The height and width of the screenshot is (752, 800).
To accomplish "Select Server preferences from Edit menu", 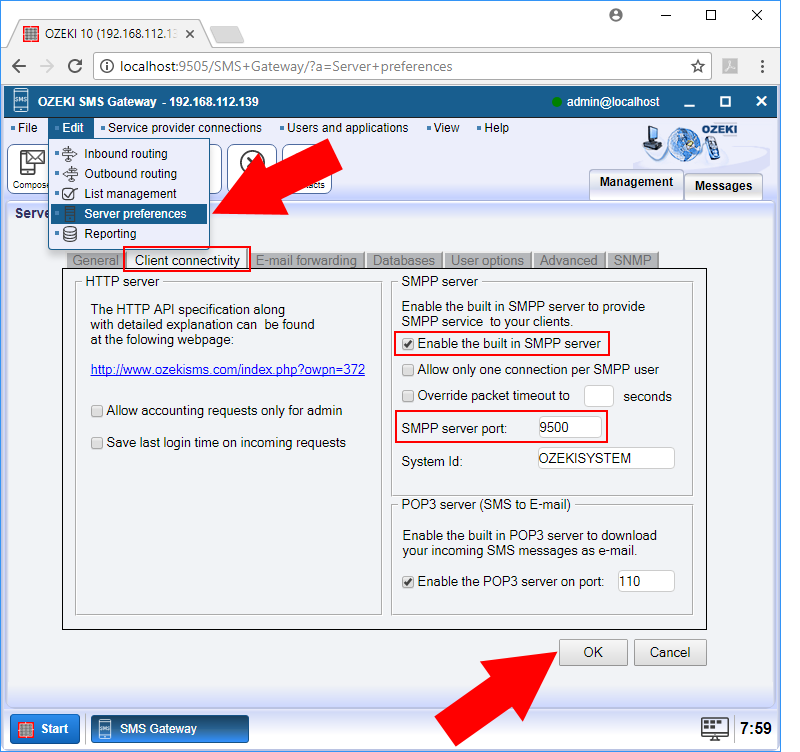I will (129, 214).
